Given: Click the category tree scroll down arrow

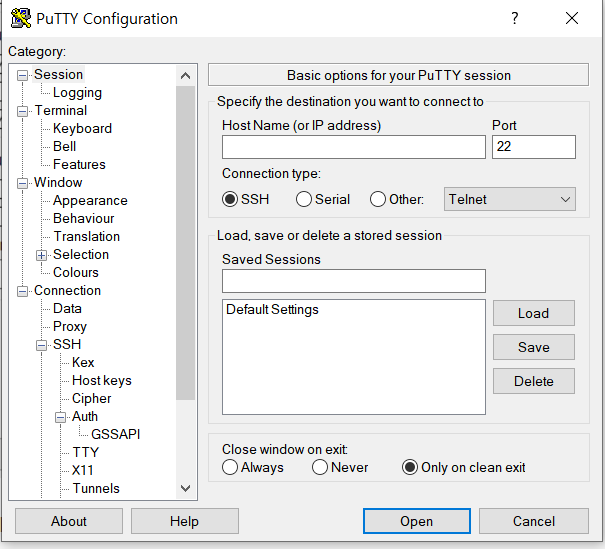Looking at the screenshot, I should 185,488.
